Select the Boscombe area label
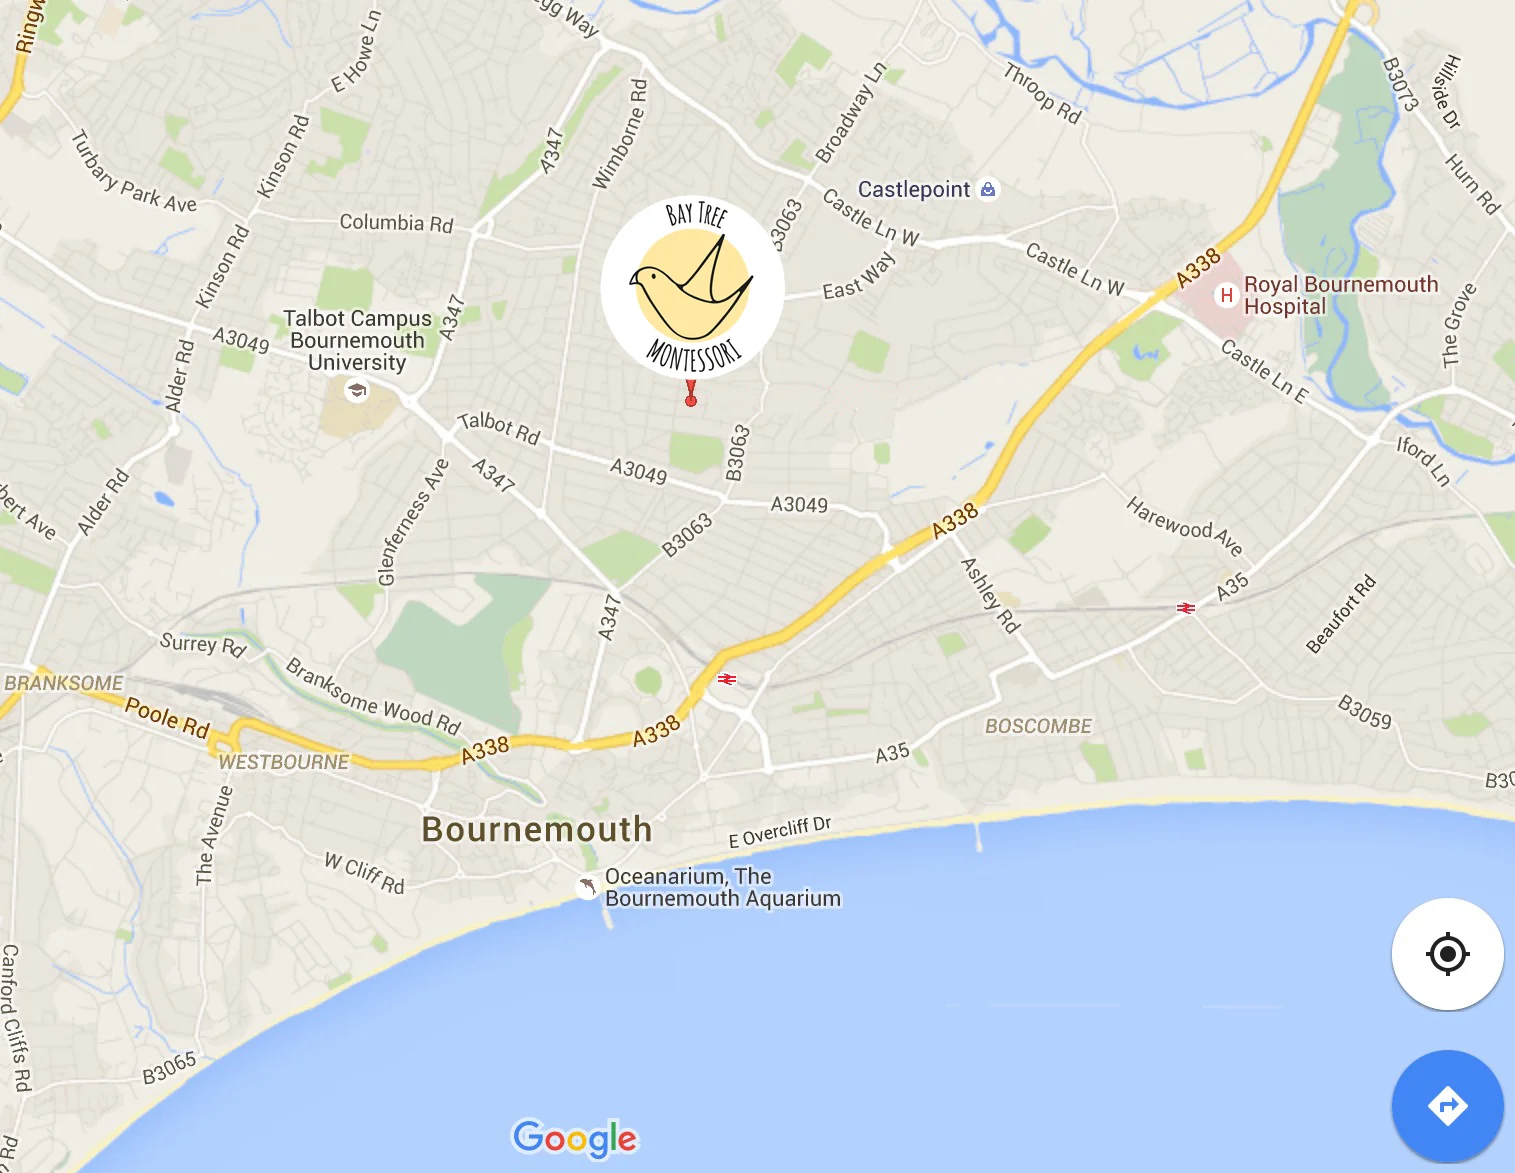 1038,726
